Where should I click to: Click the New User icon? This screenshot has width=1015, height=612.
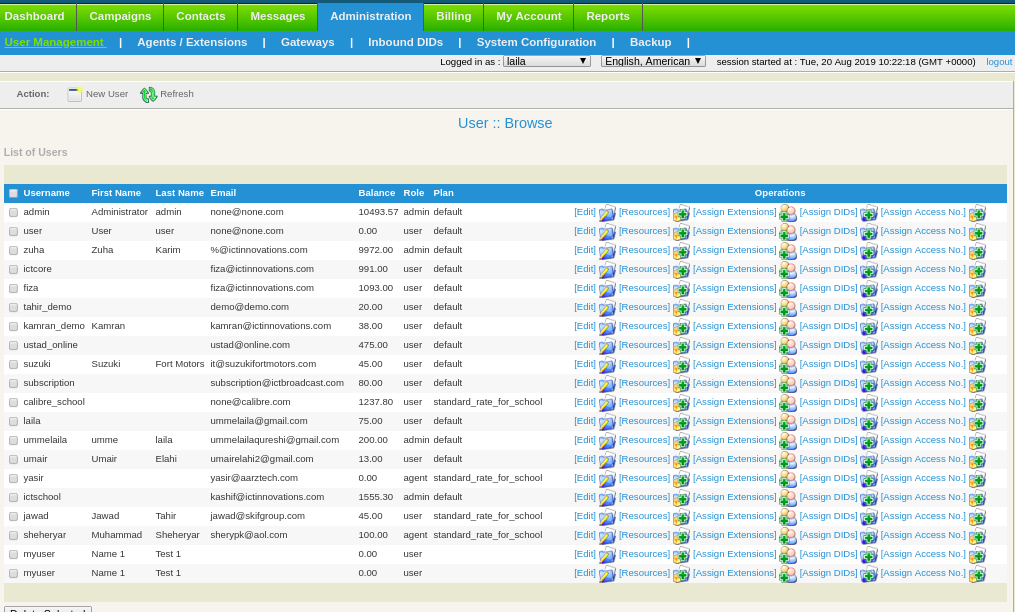pos(74,95)
